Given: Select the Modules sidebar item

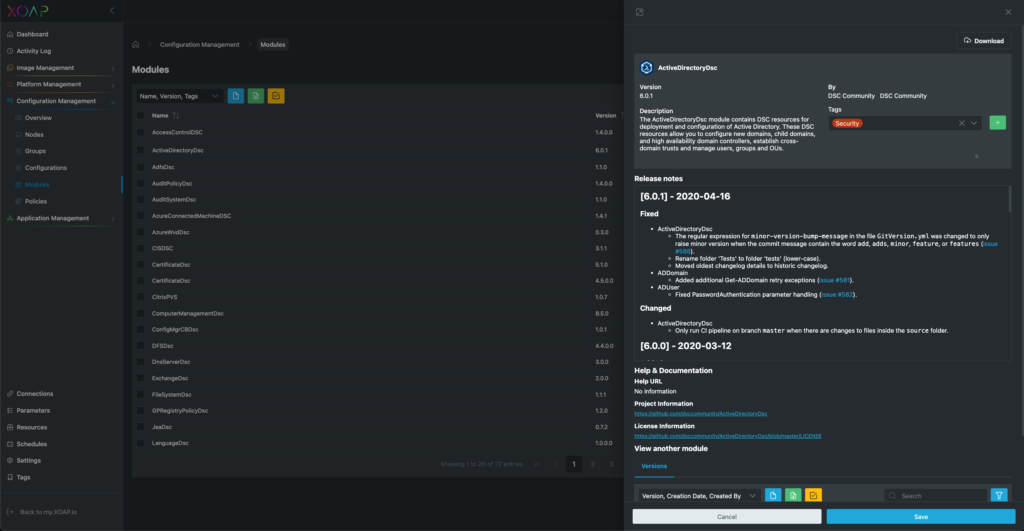Looking at the screenshot, I should click(x=37, y=185).
